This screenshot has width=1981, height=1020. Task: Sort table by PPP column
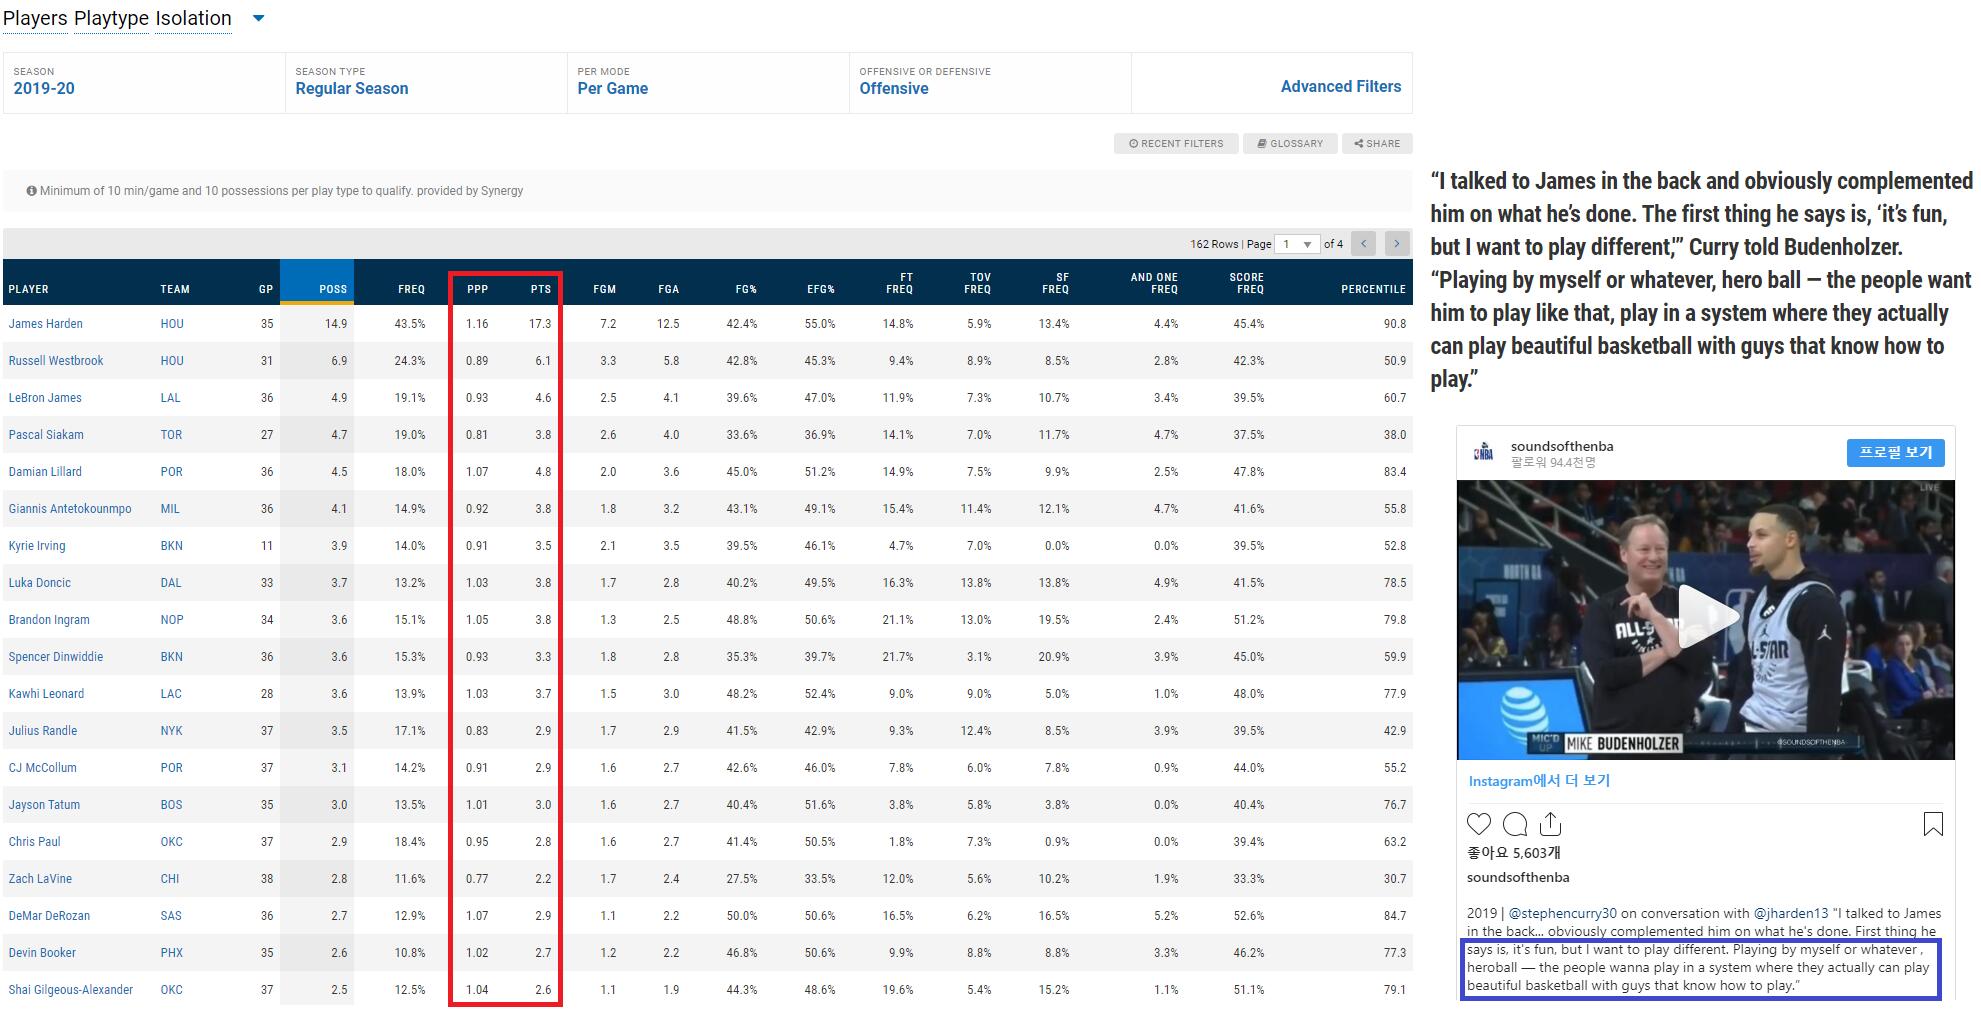(x=477, y=289)
